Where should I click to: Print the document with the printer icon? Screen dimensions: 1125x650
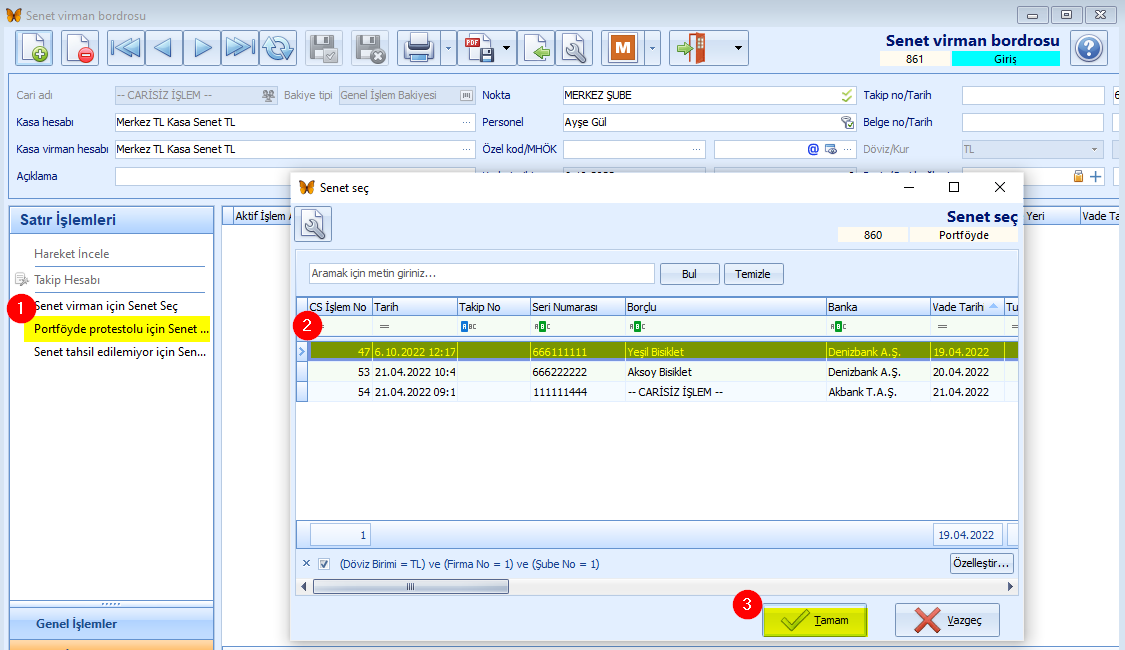(418, 48)
